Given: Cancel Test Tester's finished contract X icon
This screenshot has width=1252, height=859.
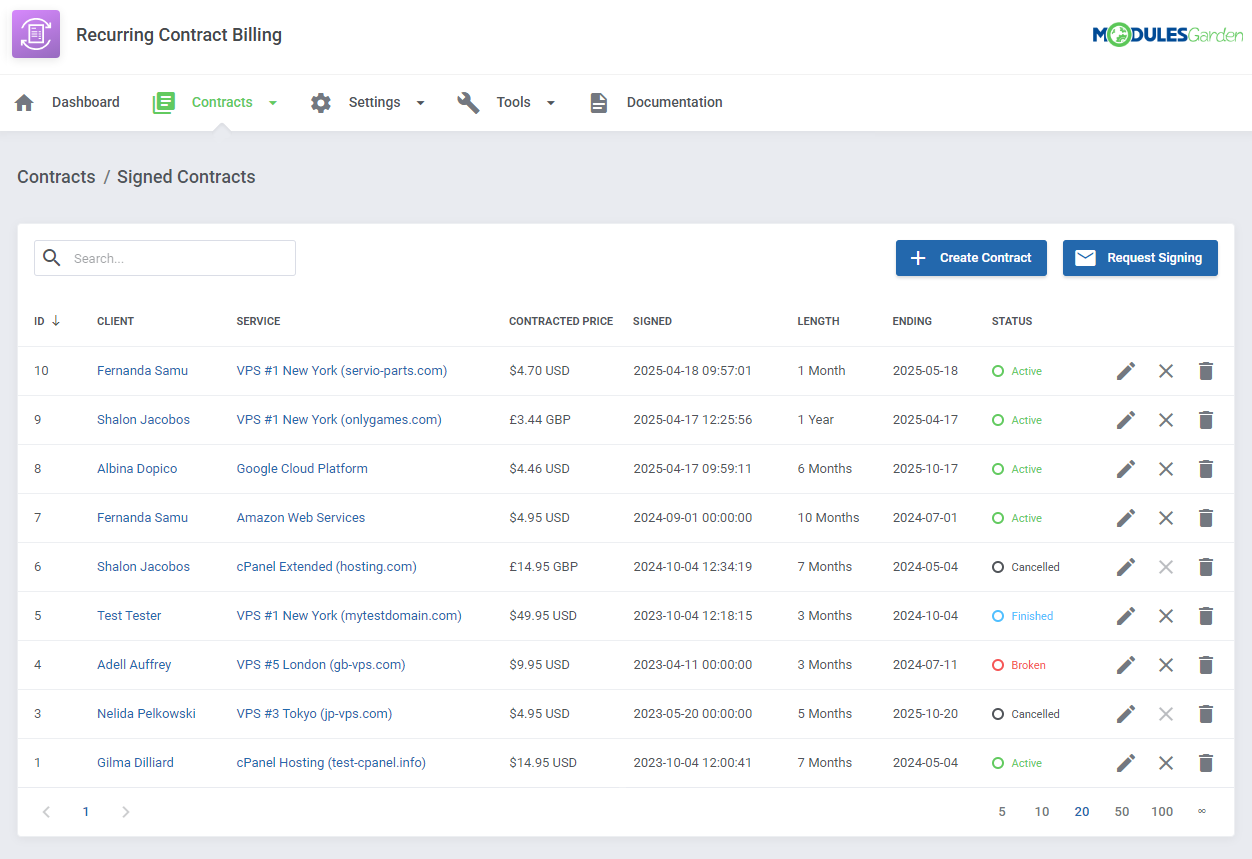Looking at the screenshot, I should (x=1166, y=616).
